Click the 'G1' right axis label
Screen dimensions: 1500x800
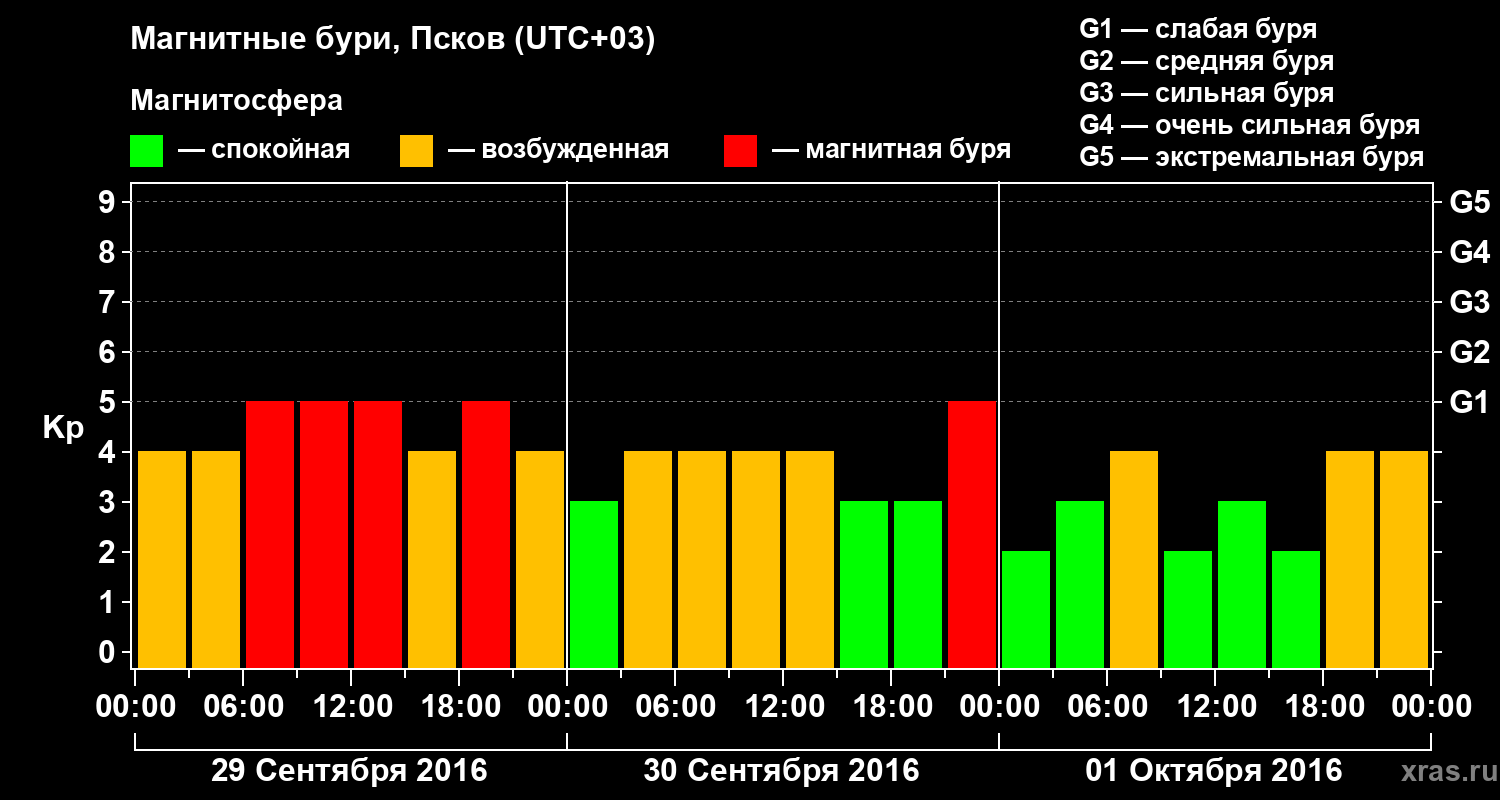pos(1469,402)
